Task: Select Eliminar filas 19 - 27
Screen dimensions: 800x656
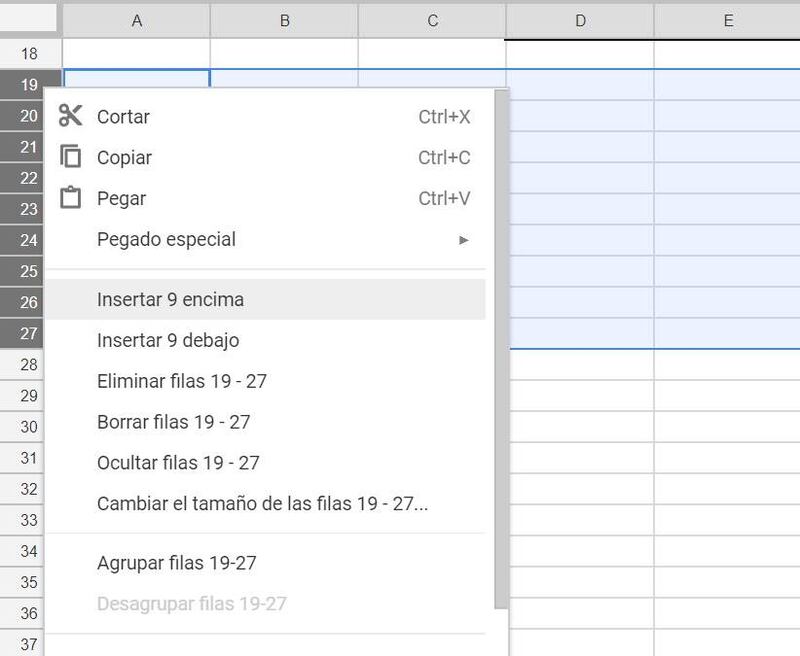Action: coord(182,381)
